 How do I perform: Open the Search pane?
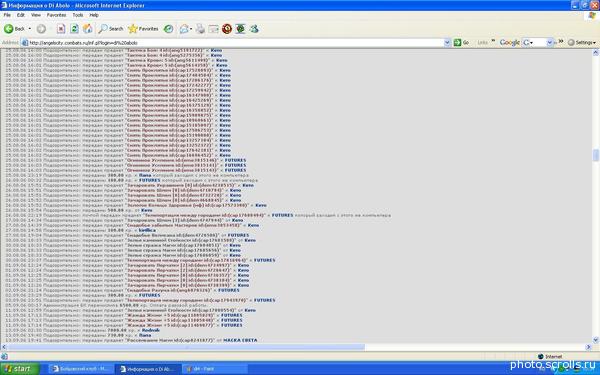click(111, 29)
